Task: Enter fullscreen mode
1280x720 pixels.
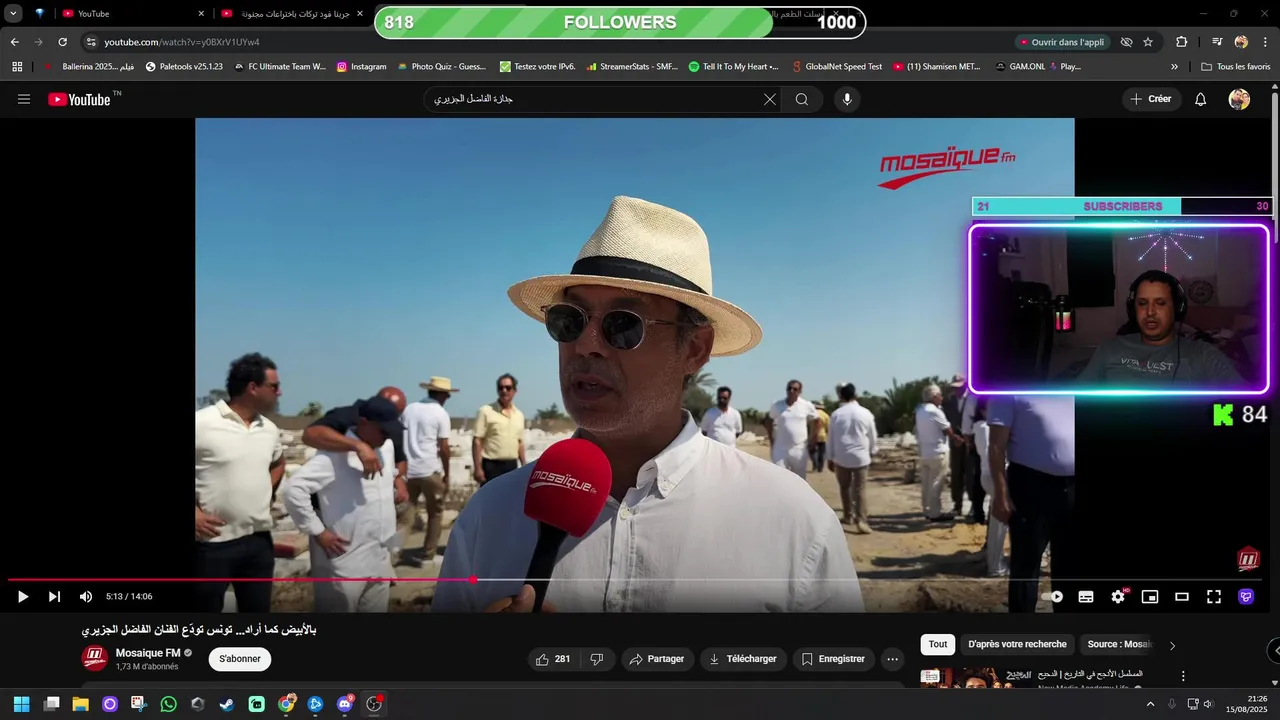Action: point(1214,597)
